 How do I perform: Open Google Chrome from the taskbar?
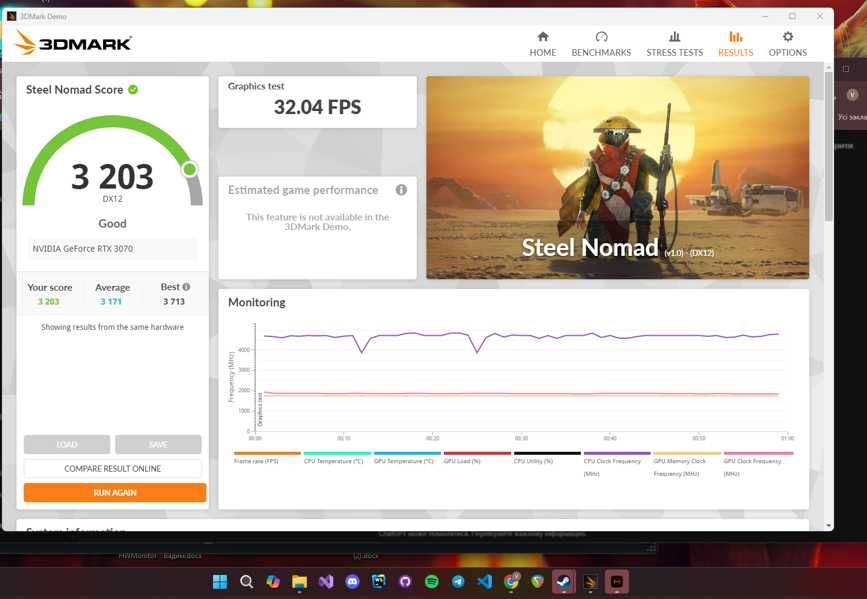coord(511,581)
